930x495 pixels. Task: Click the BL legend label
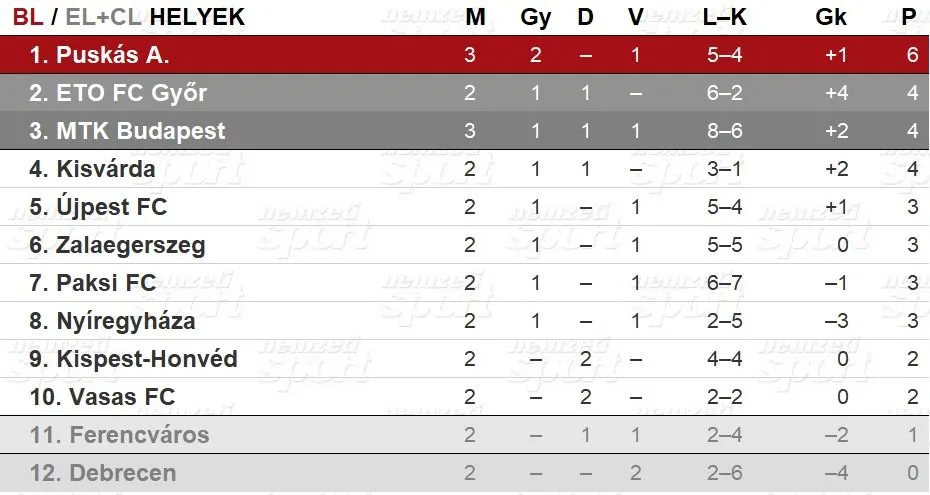[28, 17]
